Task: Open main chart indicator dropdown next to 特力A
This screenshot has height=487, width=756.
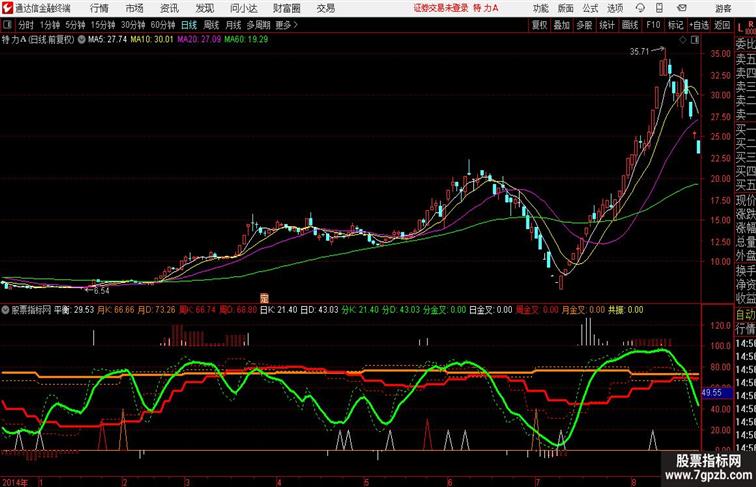Action: coord(81,40)
